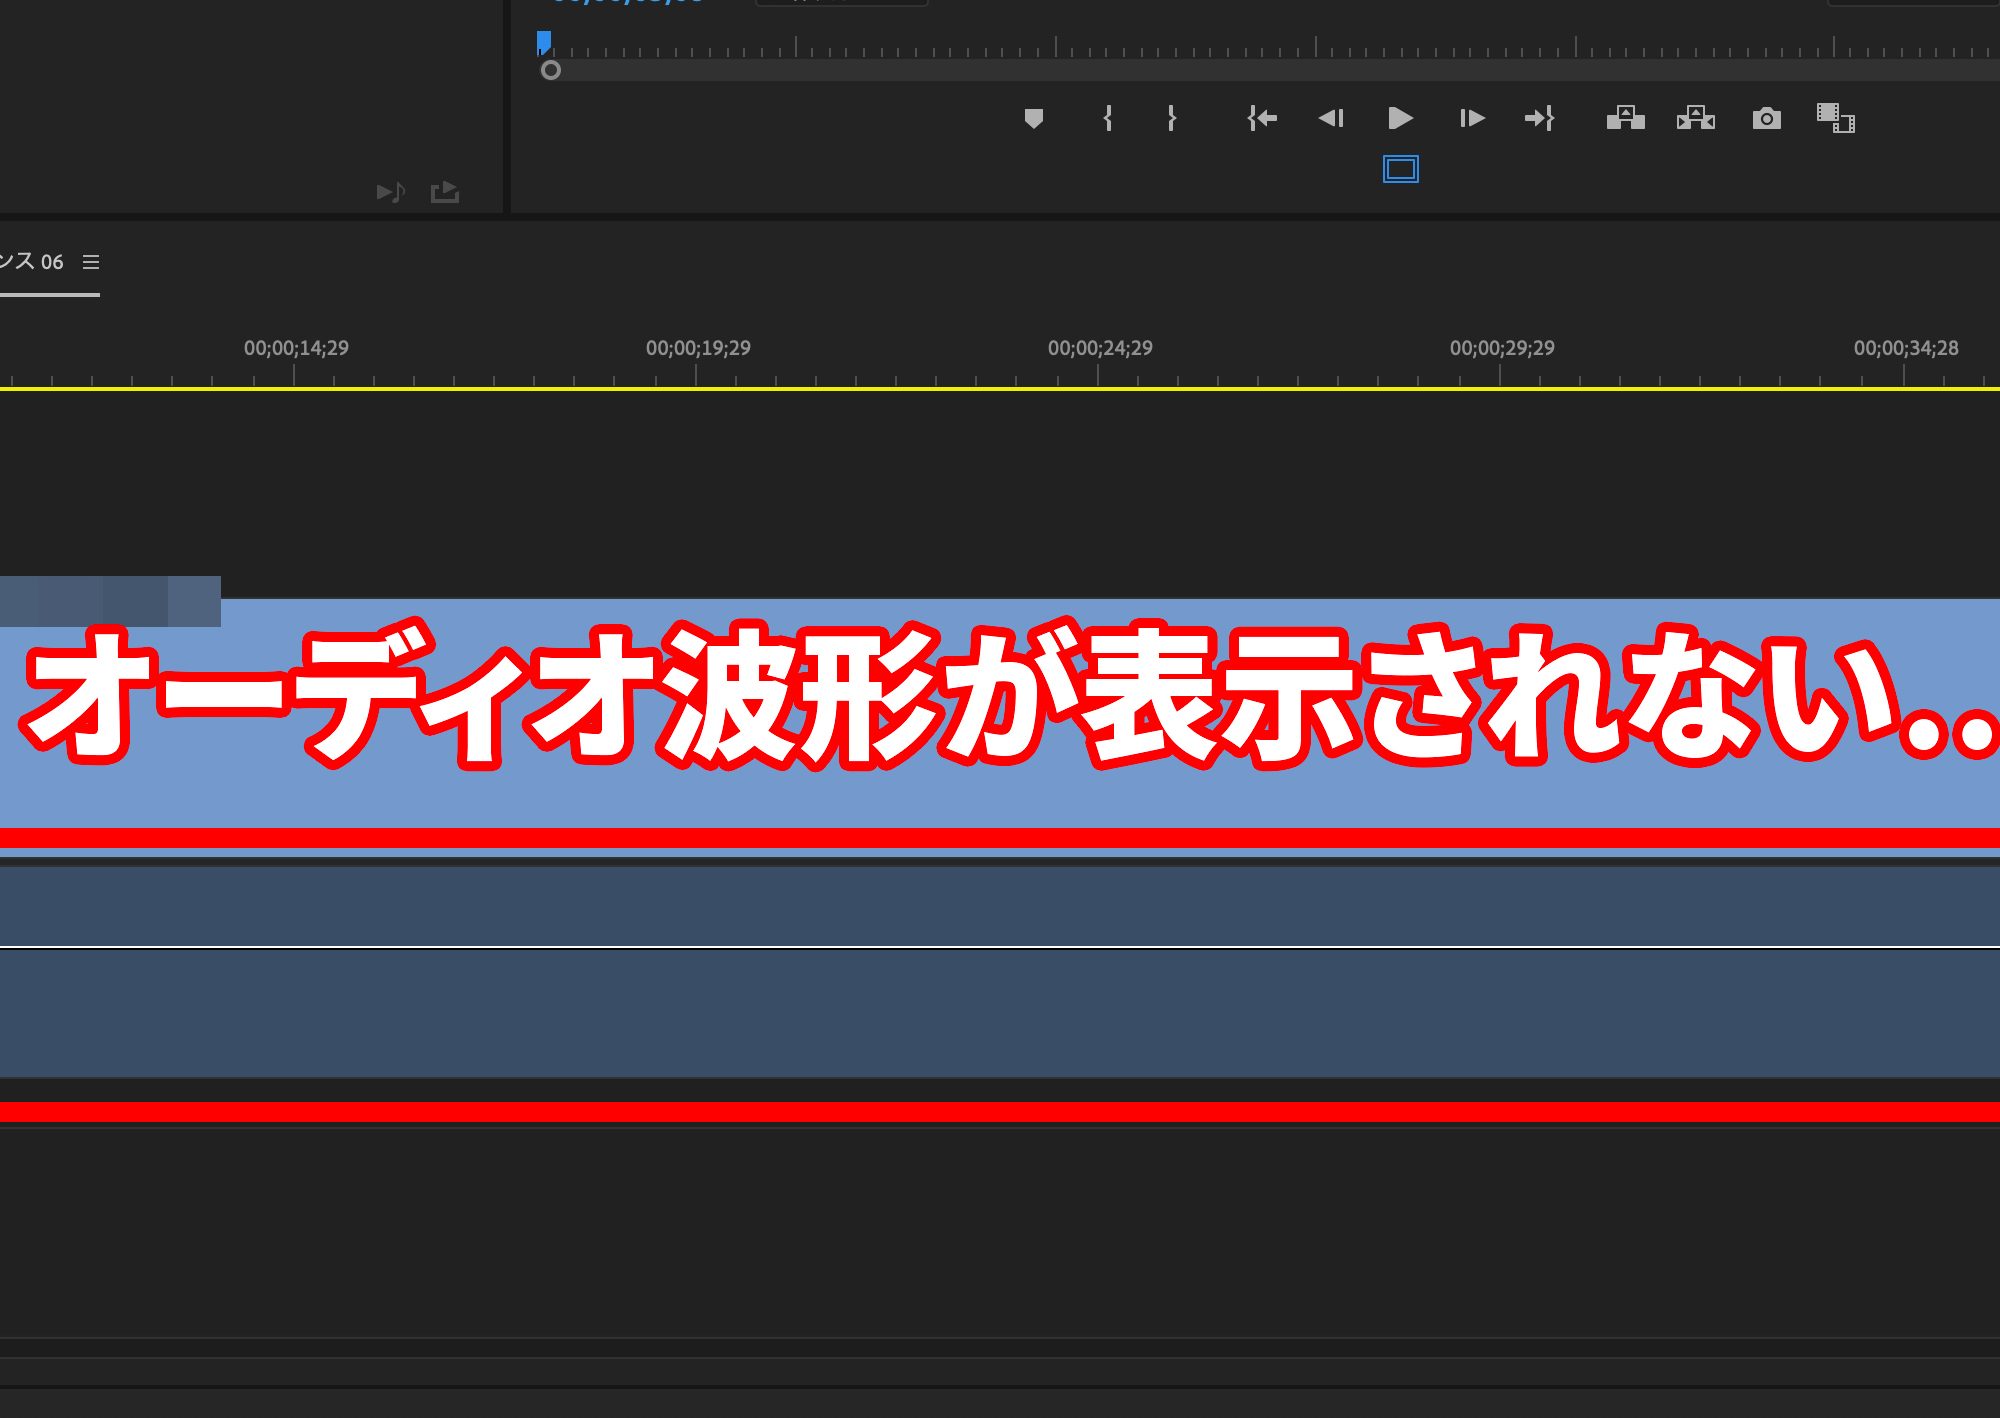The image size is (2000, 1418).
Task: Mark Out point with the right brace
Action: [1171, 119]
